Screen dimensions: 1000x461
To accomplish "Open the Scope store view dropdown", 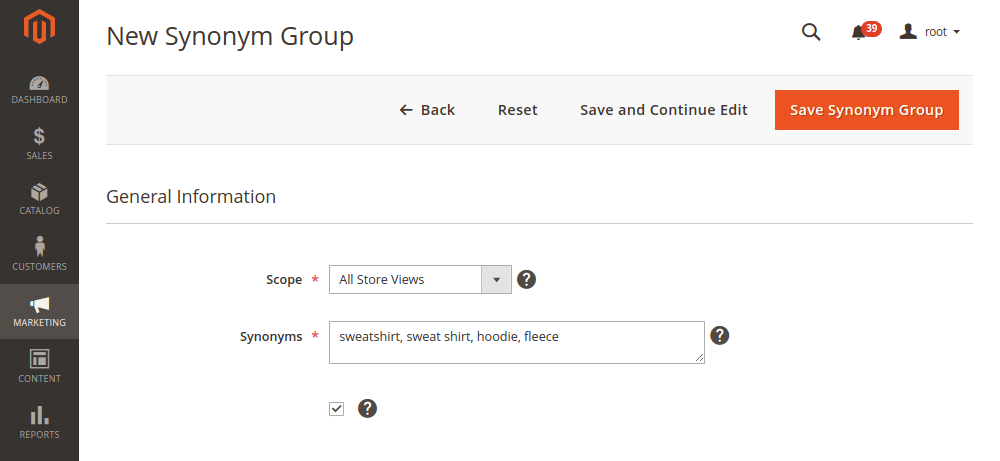I will [x=420, y=279].
